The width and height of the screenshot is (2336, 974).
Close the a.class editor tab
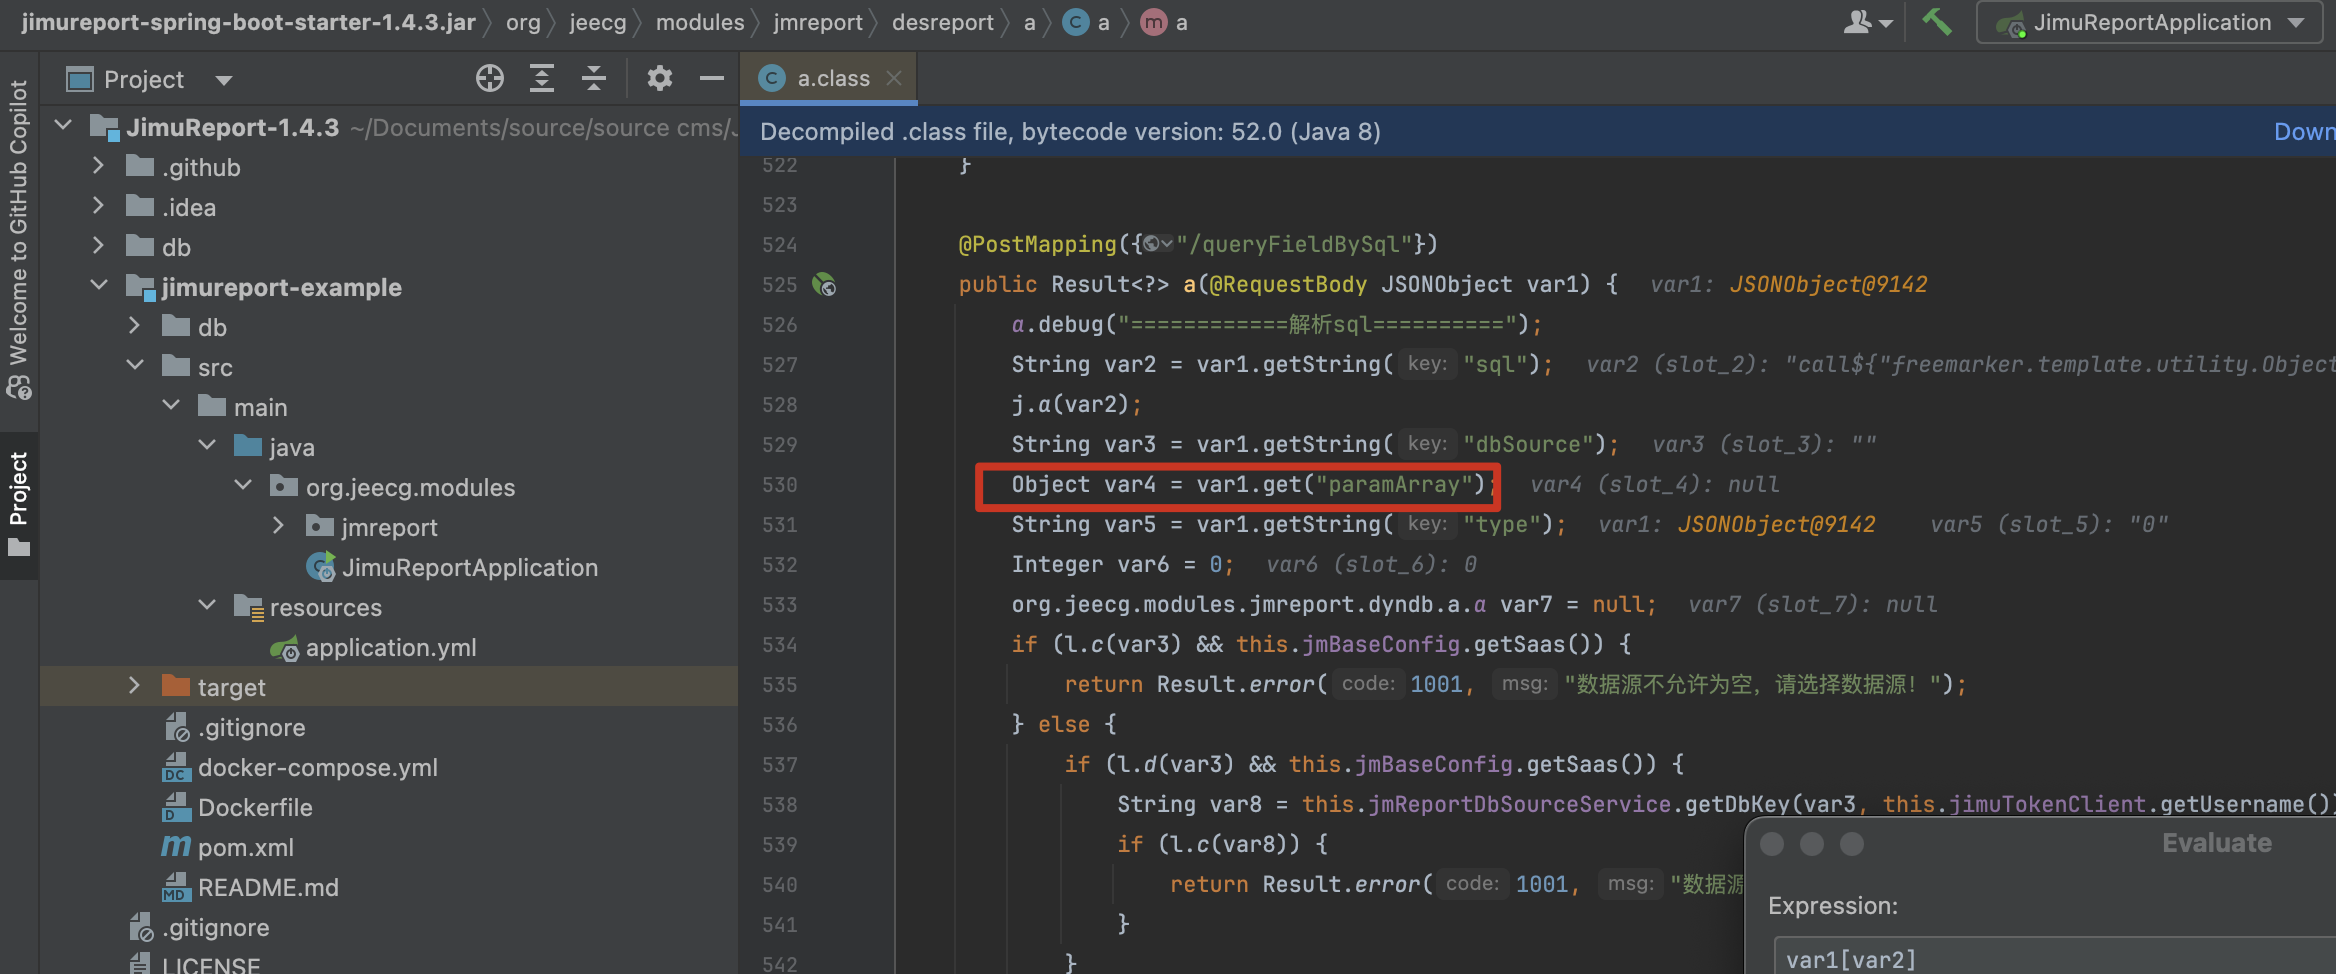[894, 78]
